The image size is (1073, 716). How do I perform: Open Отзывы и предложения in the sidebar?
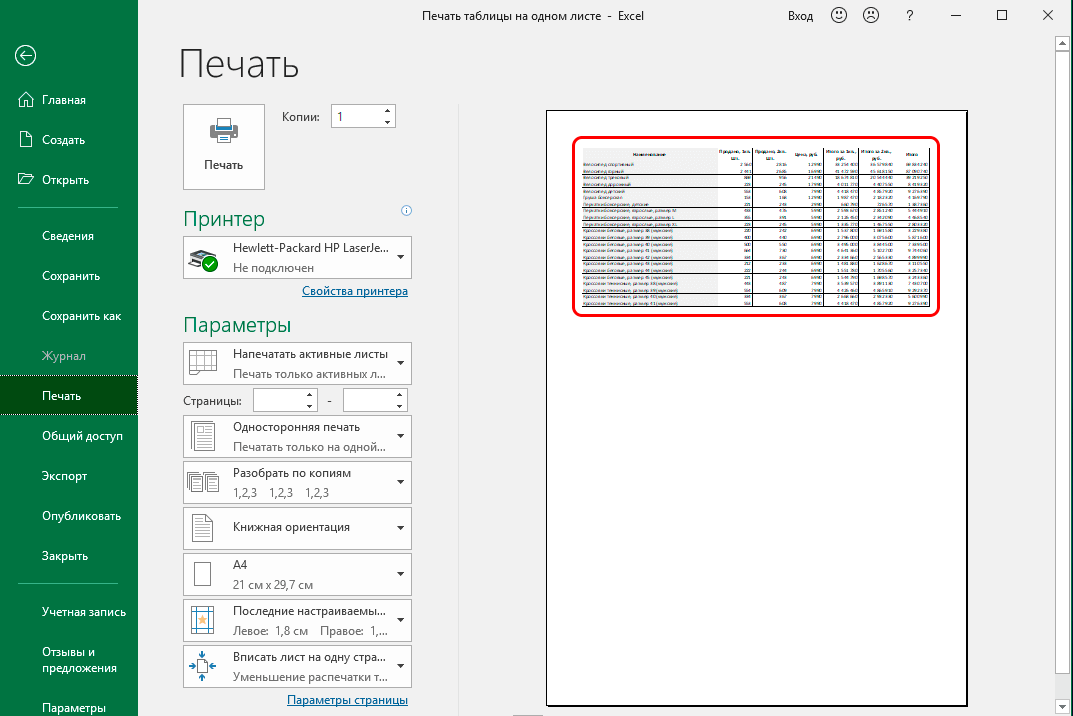68,660
